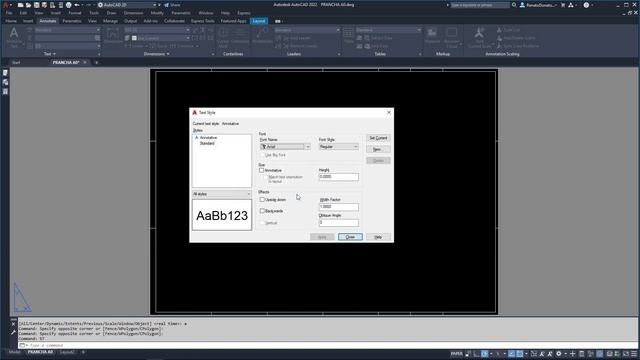Expand the Dimensions panel title dropdown

[x=156, y=54]
